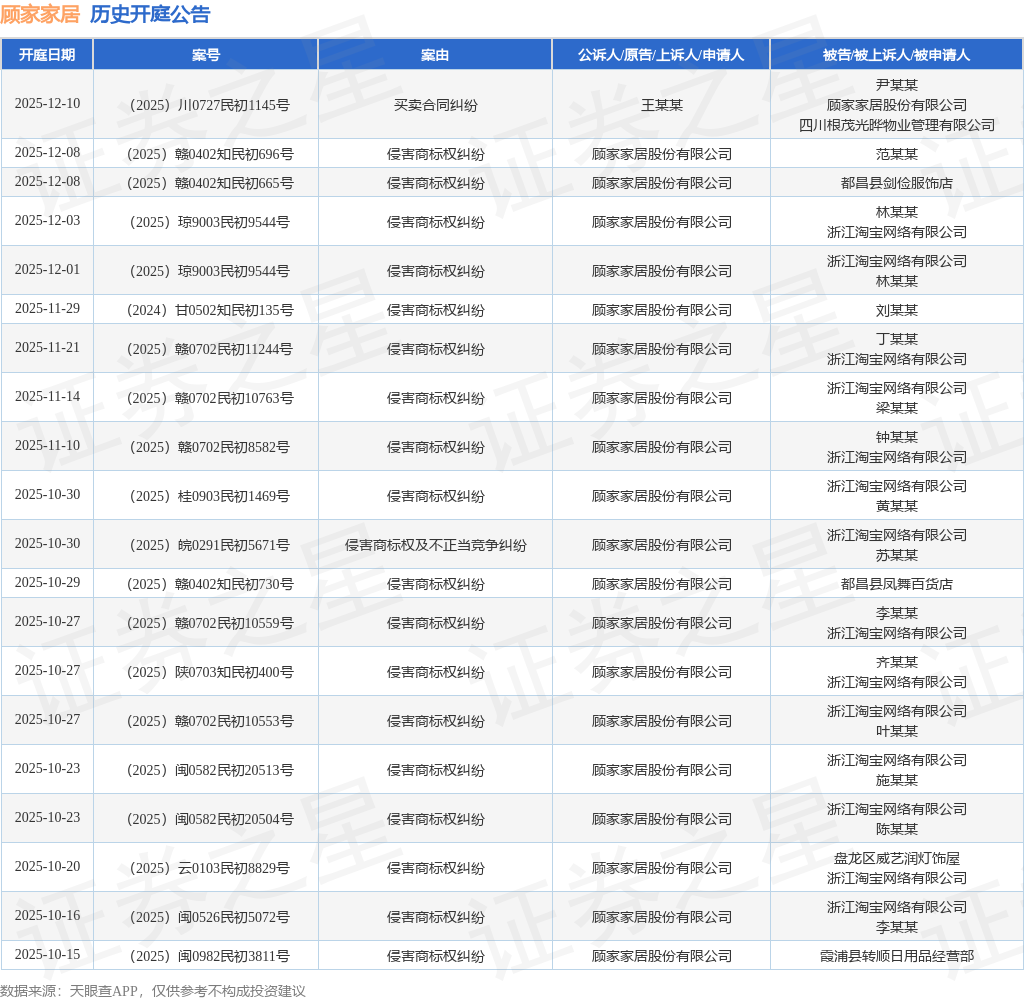Screen dimensions: 1024x1000
Task: Select the 案由 column header
Action: [435, 55]
